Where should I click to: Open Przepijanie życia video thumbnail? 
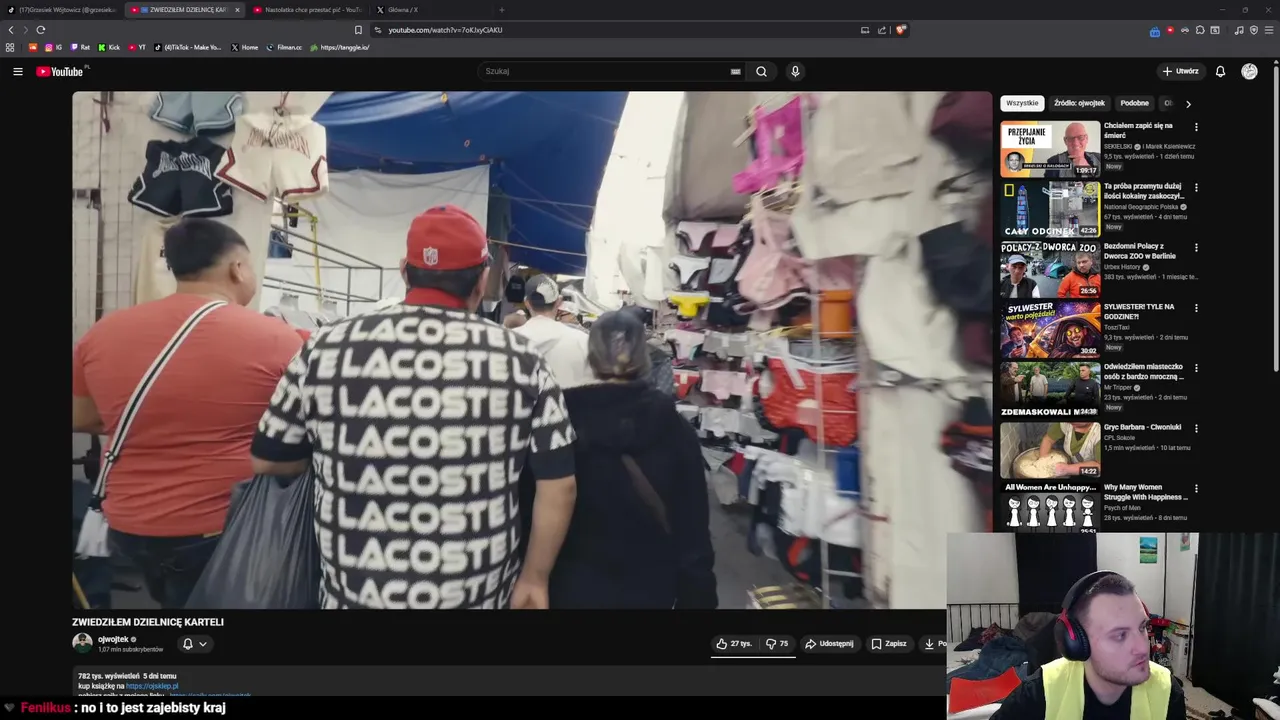(1050, 149)
